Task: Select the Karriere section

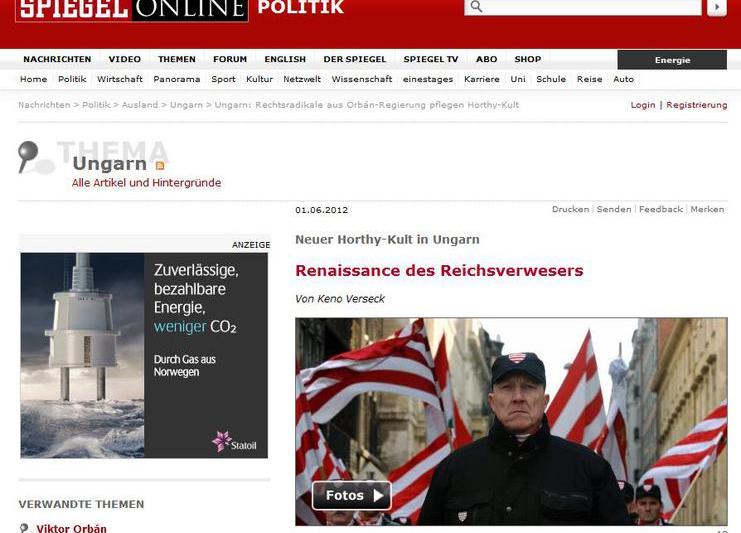Action: [x=482, y=79]
